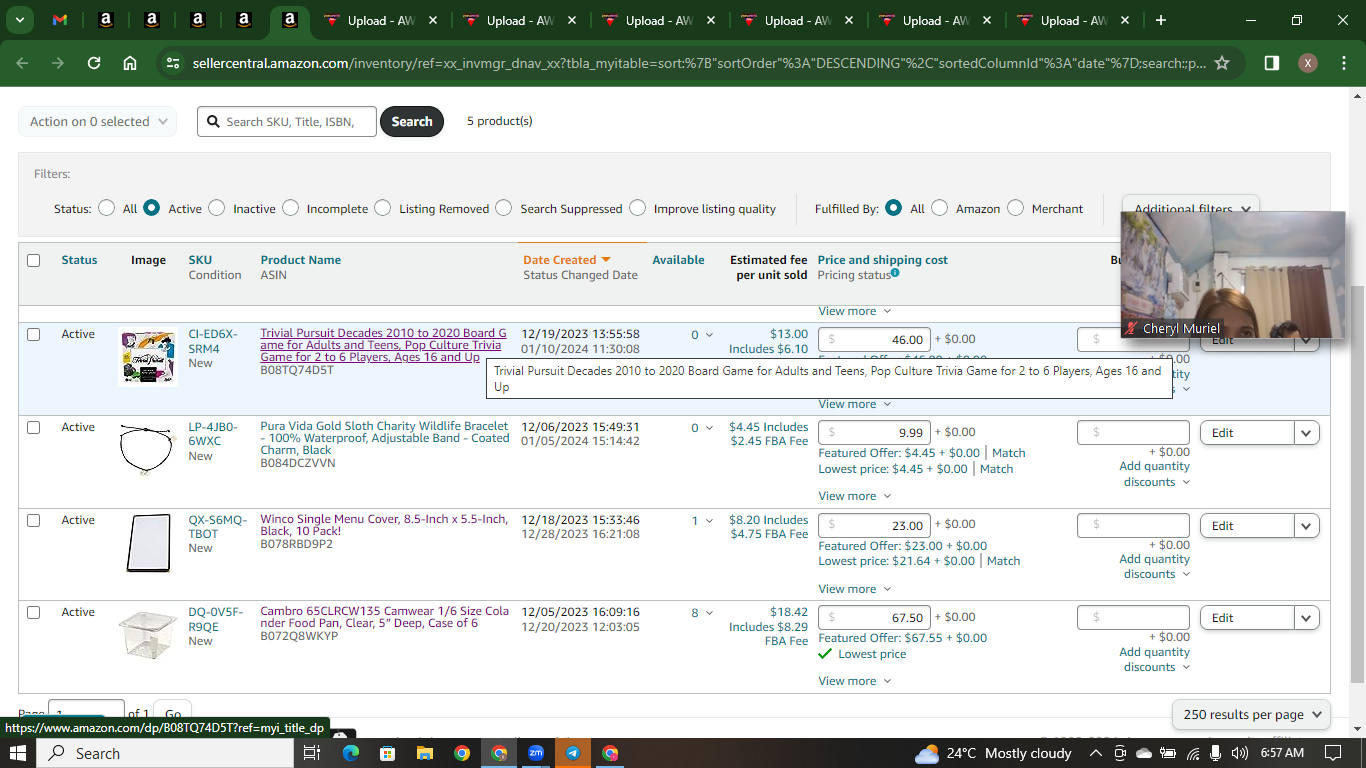Open Edit dropdown arrow for Cambro row
The height and width of the screenshot is (768, 1366).
[1307, 618]
